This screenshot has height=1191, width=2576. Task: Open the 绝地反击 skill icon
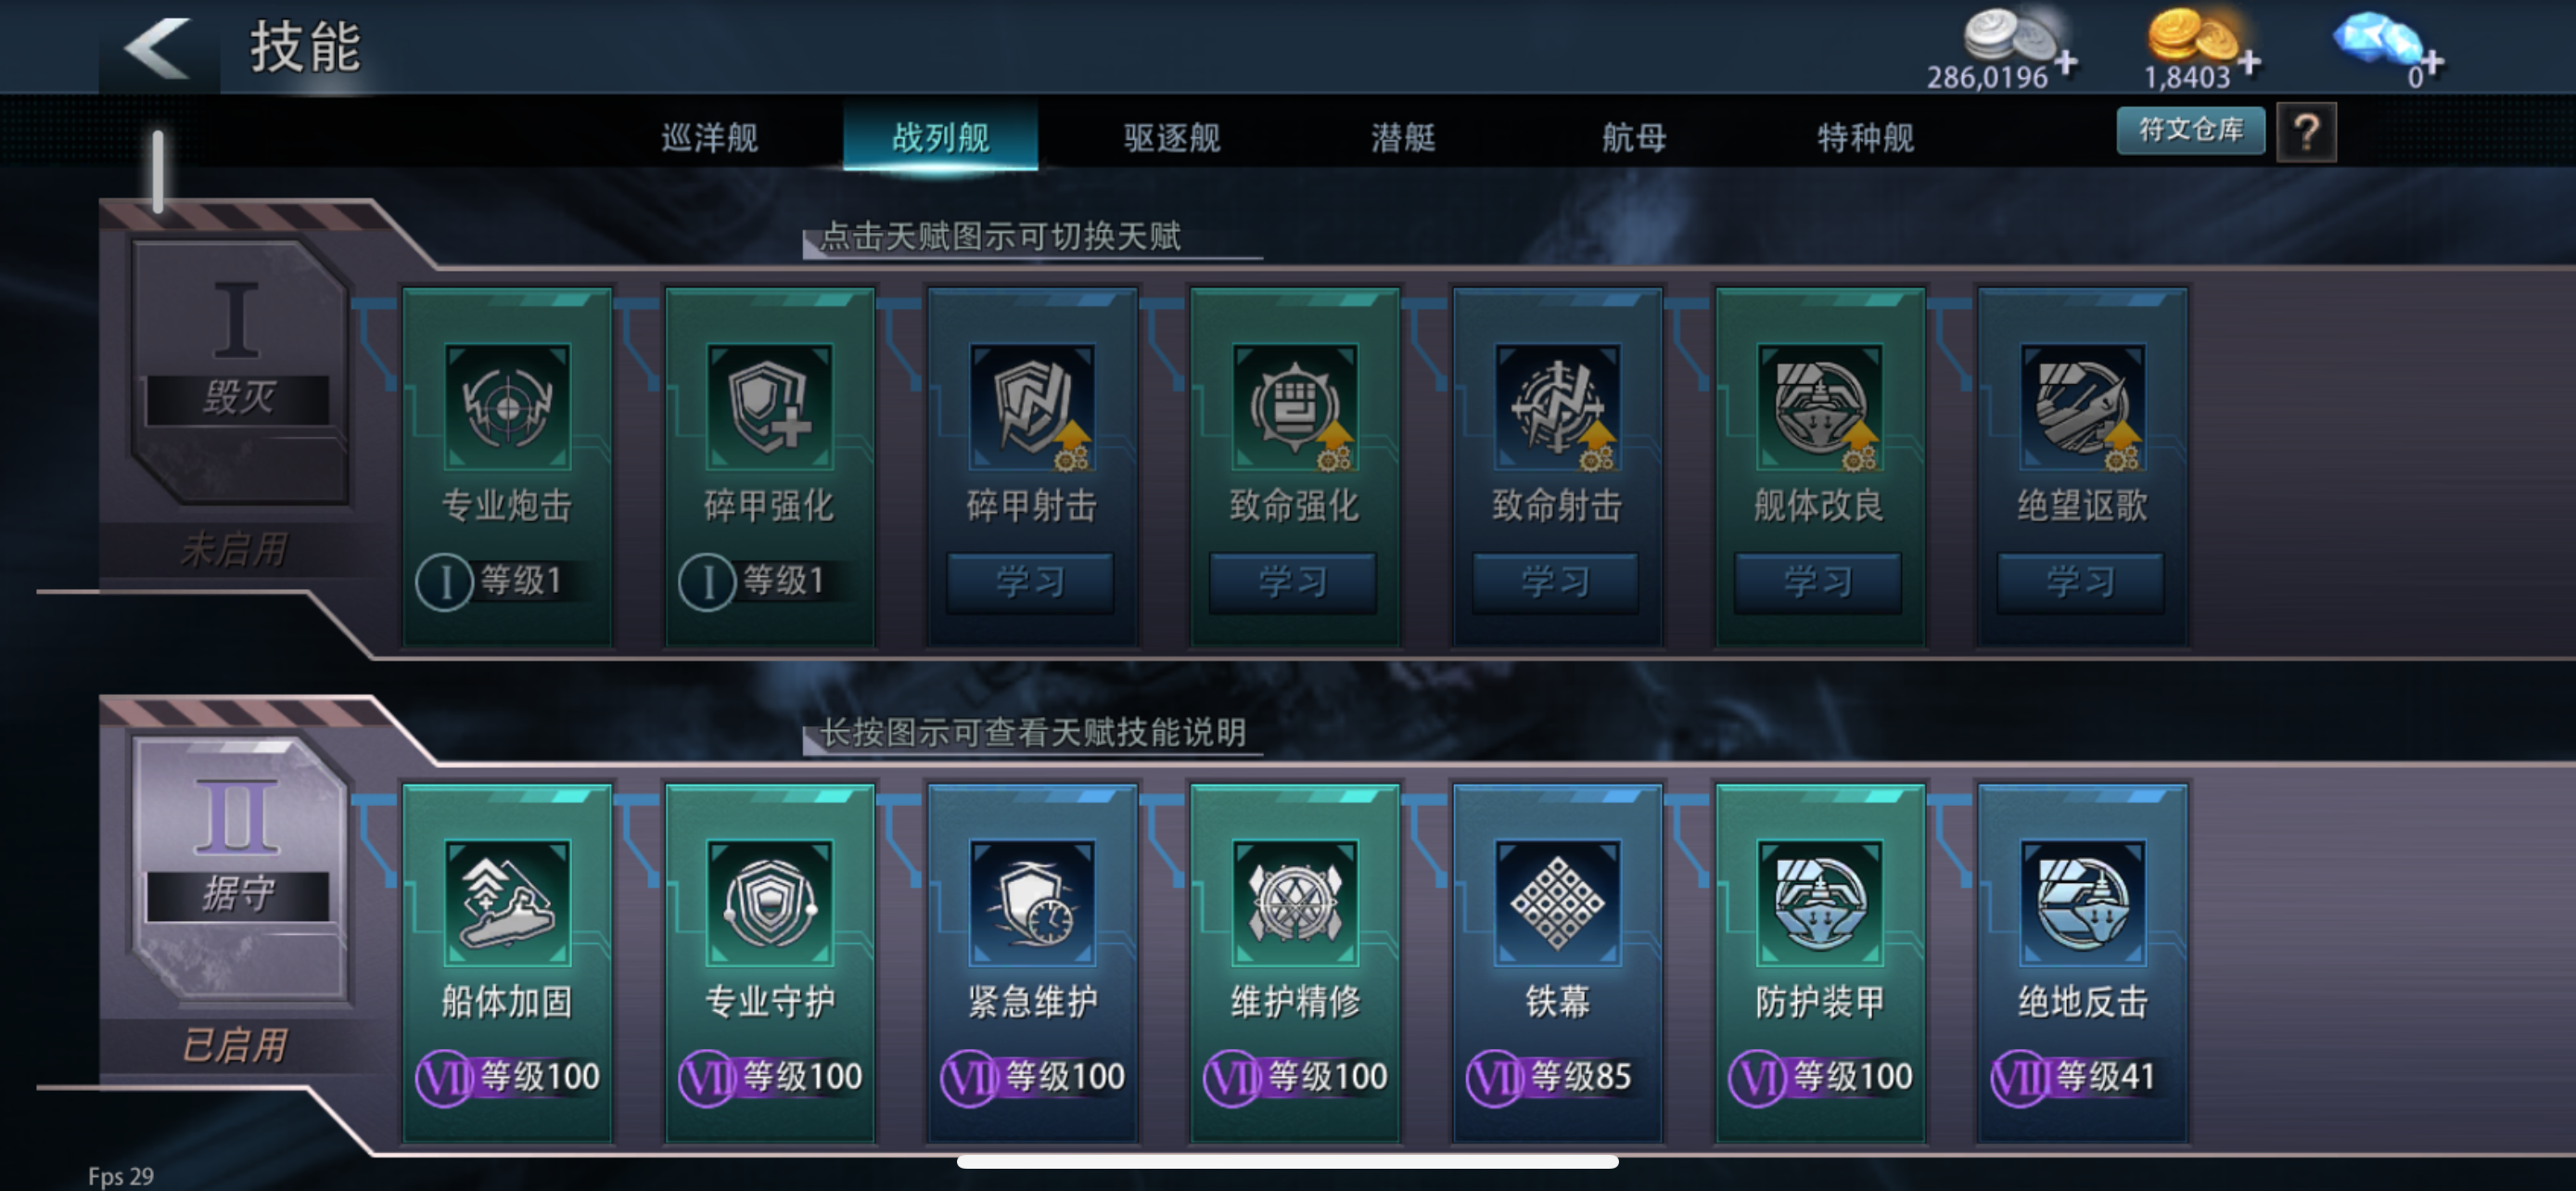point(2083,903)
